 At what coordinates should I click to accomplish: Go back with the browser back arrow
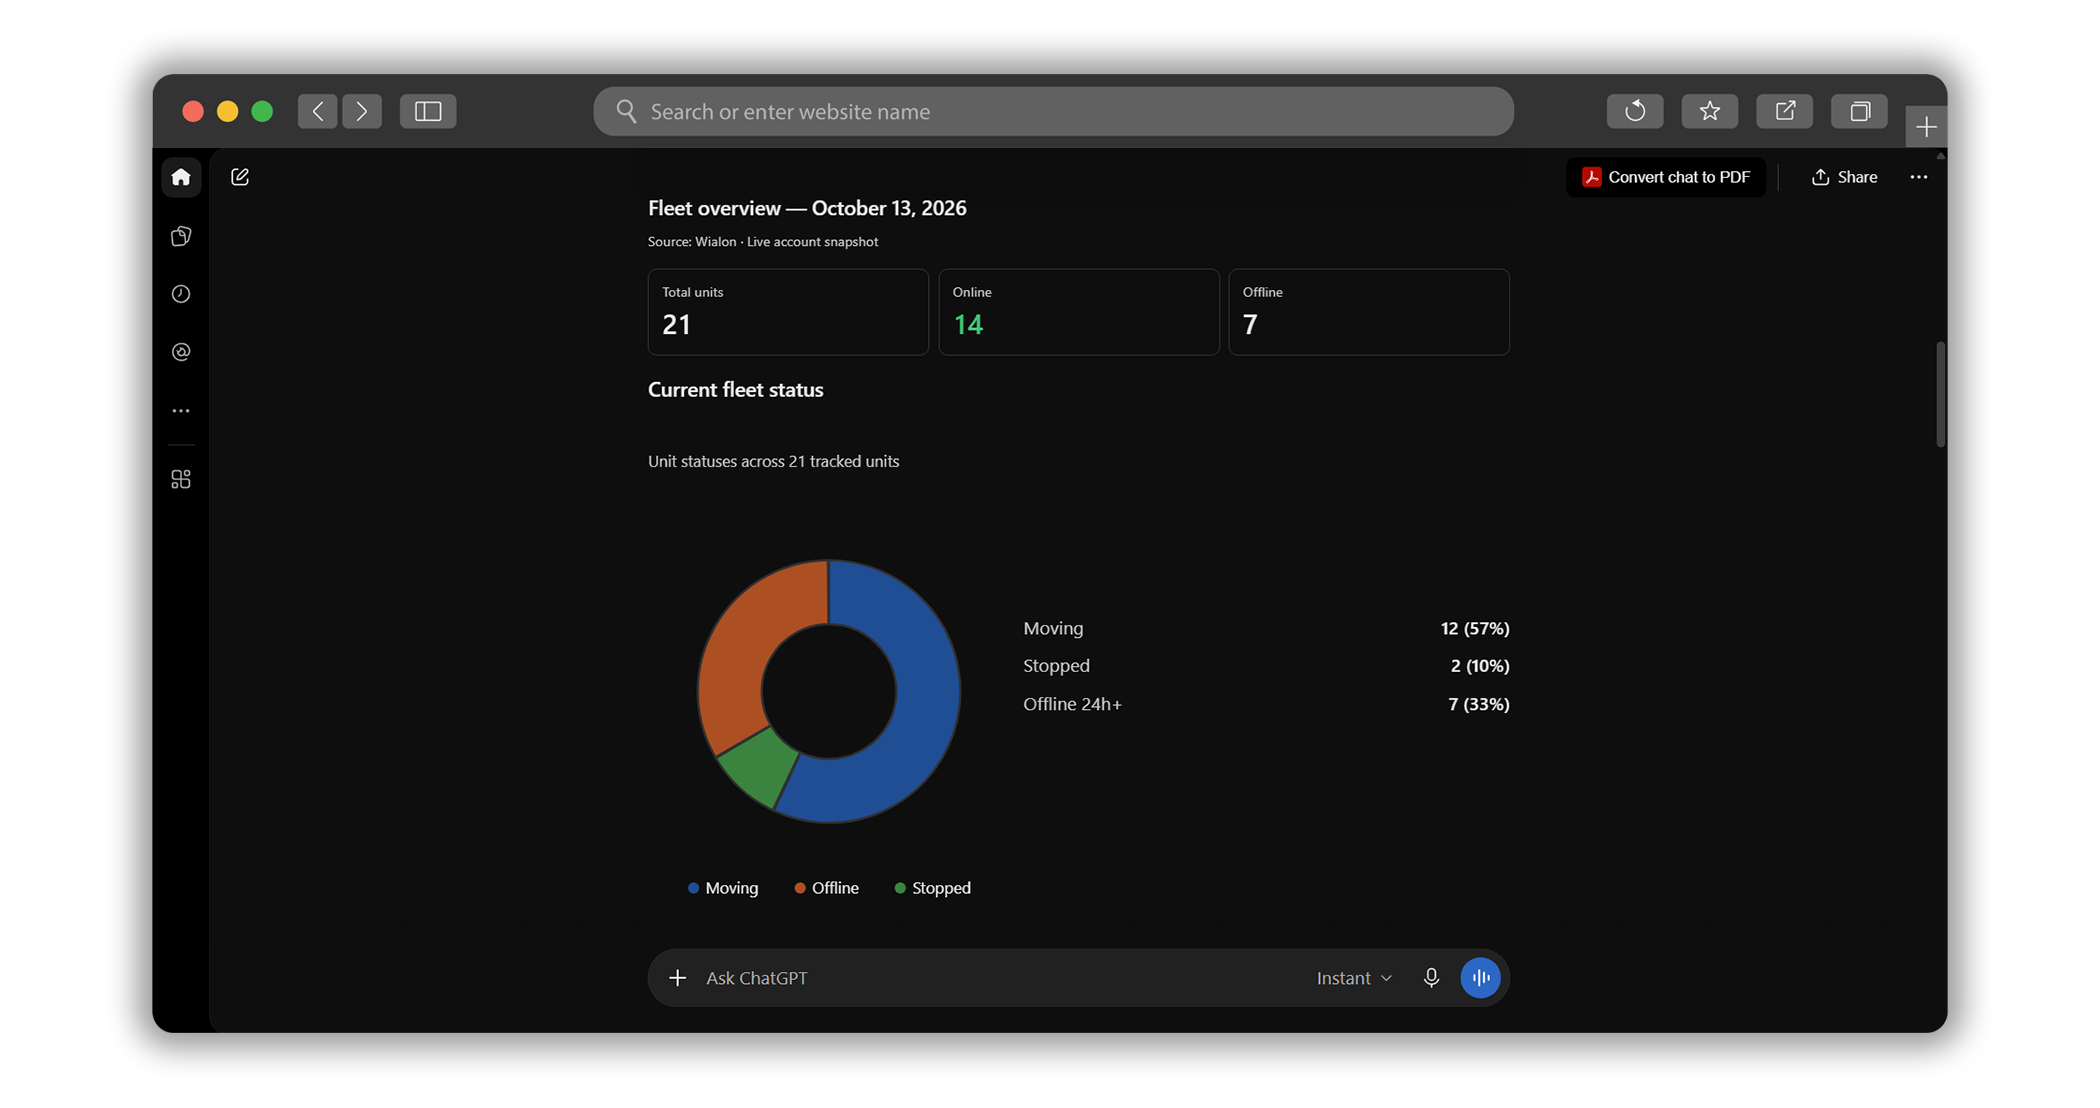pos(317,111)
